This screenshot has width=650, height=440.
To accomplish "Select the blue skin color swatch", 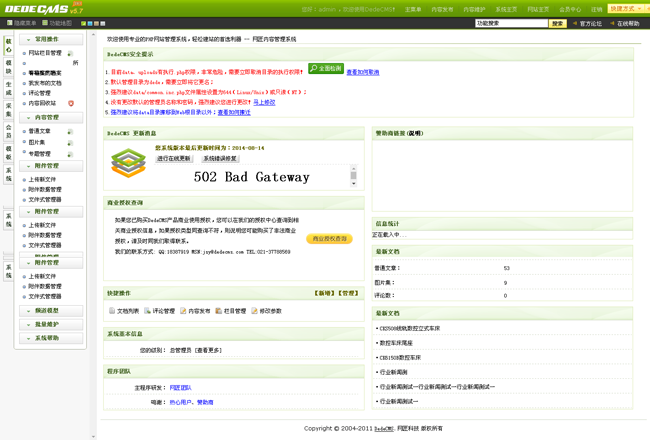I will point(90,24).
